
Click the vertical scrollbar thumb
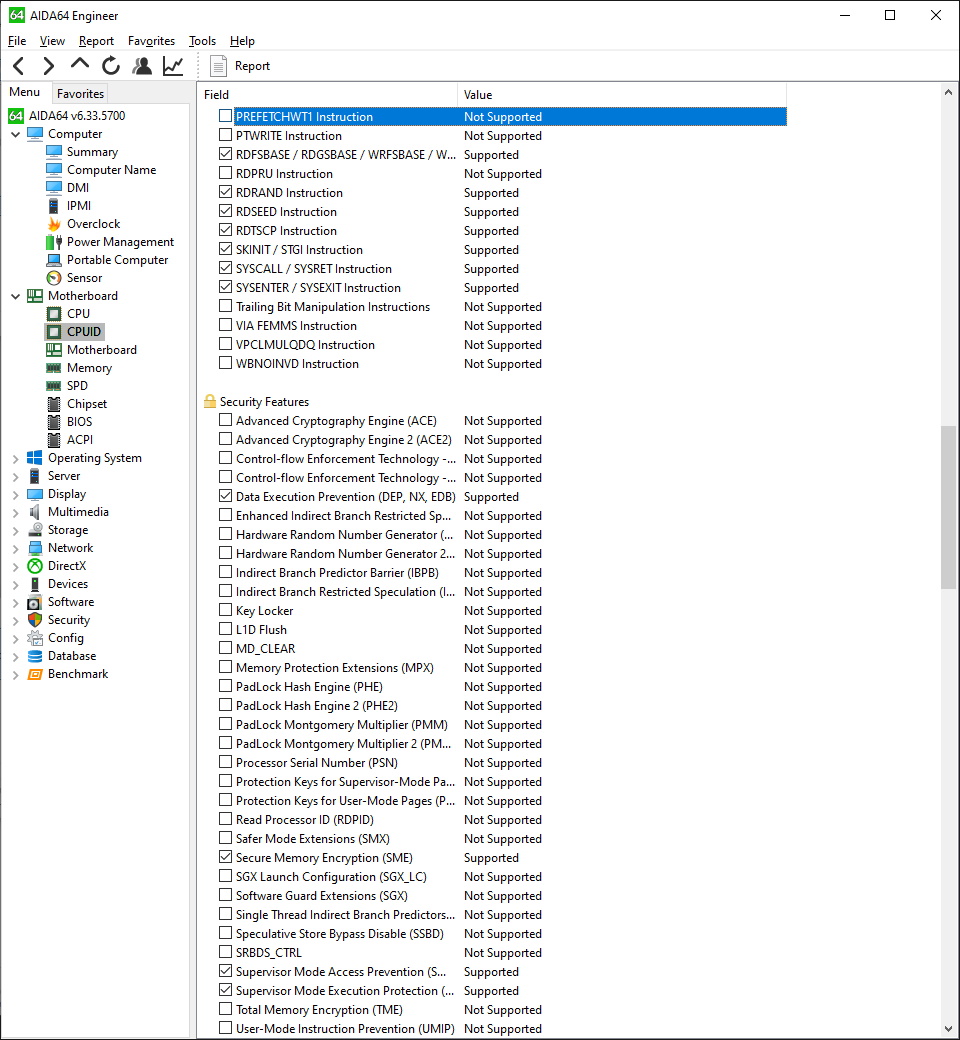[949, 507]
